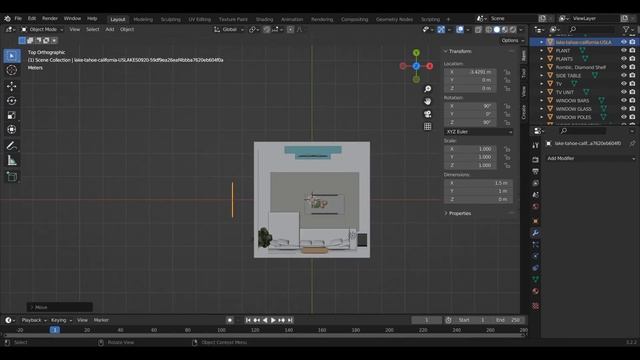Open the Object Data green triangle tab

(x=536, y=279)
